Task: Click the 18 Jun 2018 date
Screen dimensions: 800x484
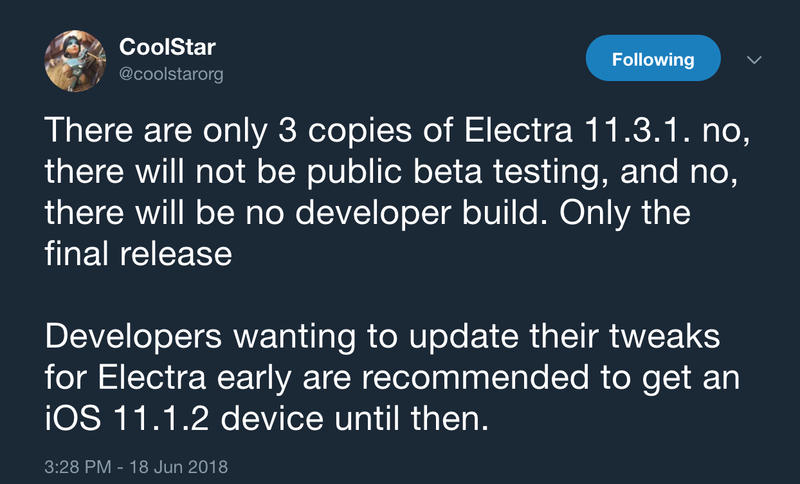Action: [x=179, y=467]
